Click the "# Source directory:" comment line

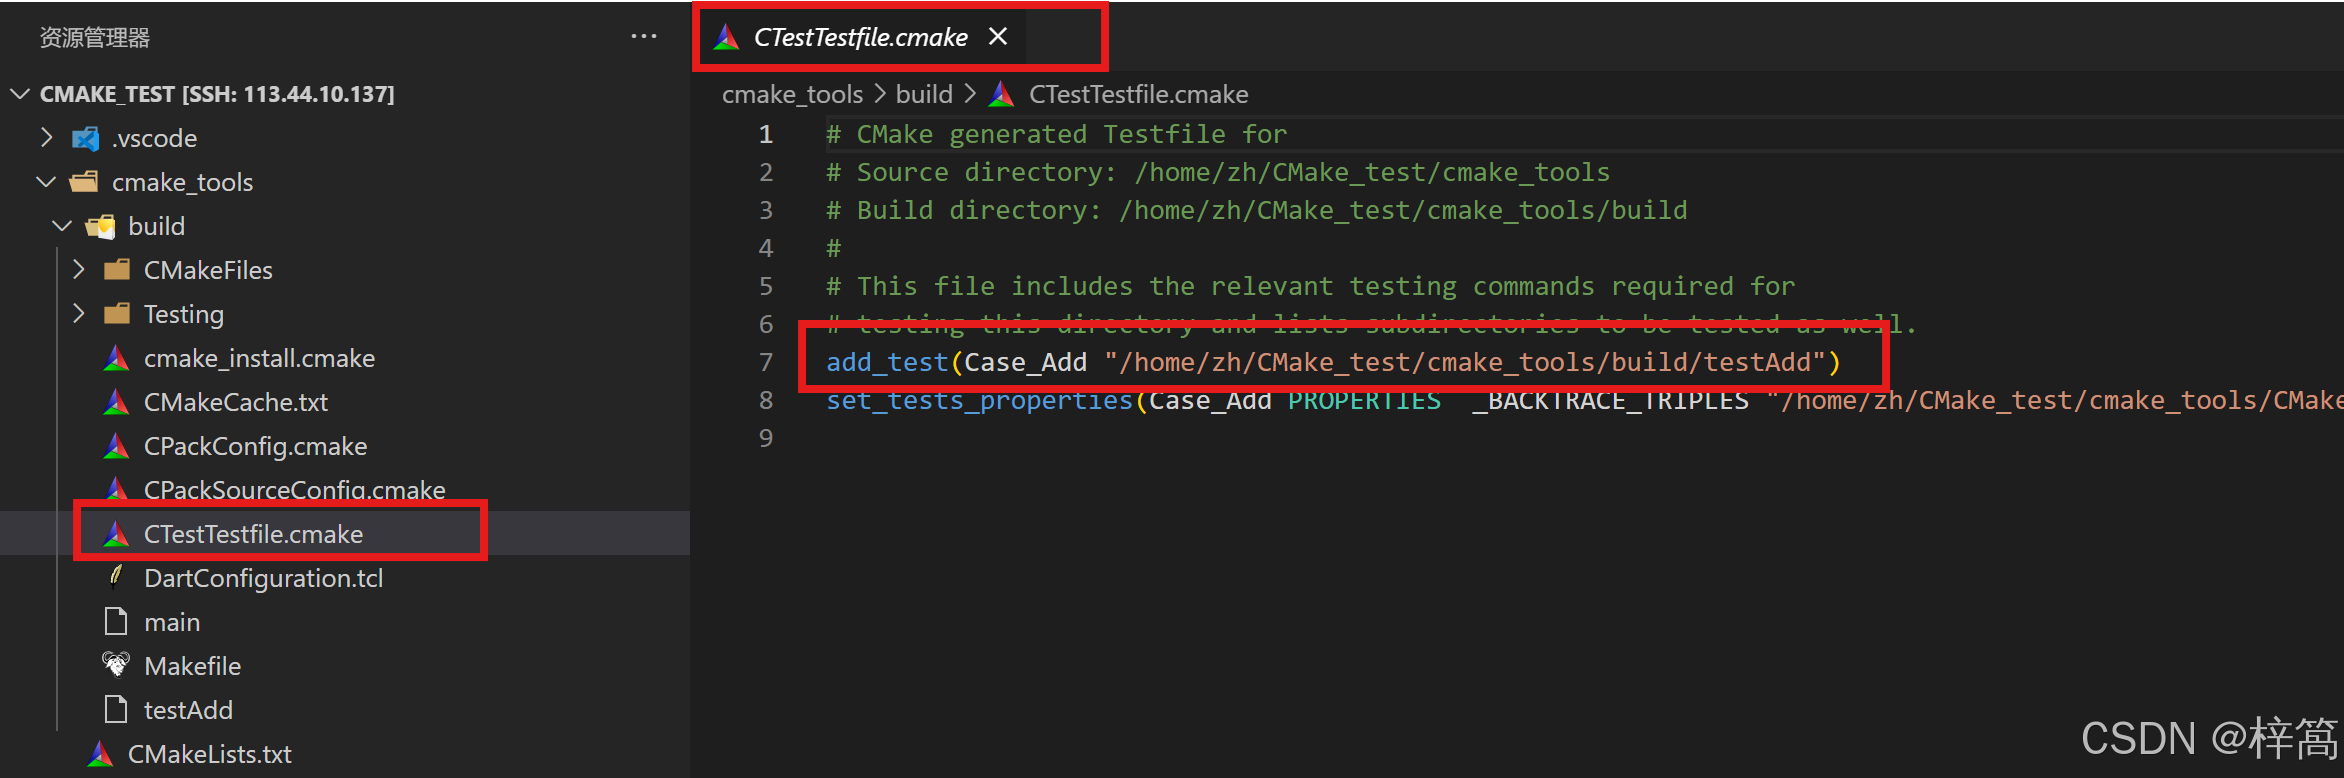(1218, 172)
